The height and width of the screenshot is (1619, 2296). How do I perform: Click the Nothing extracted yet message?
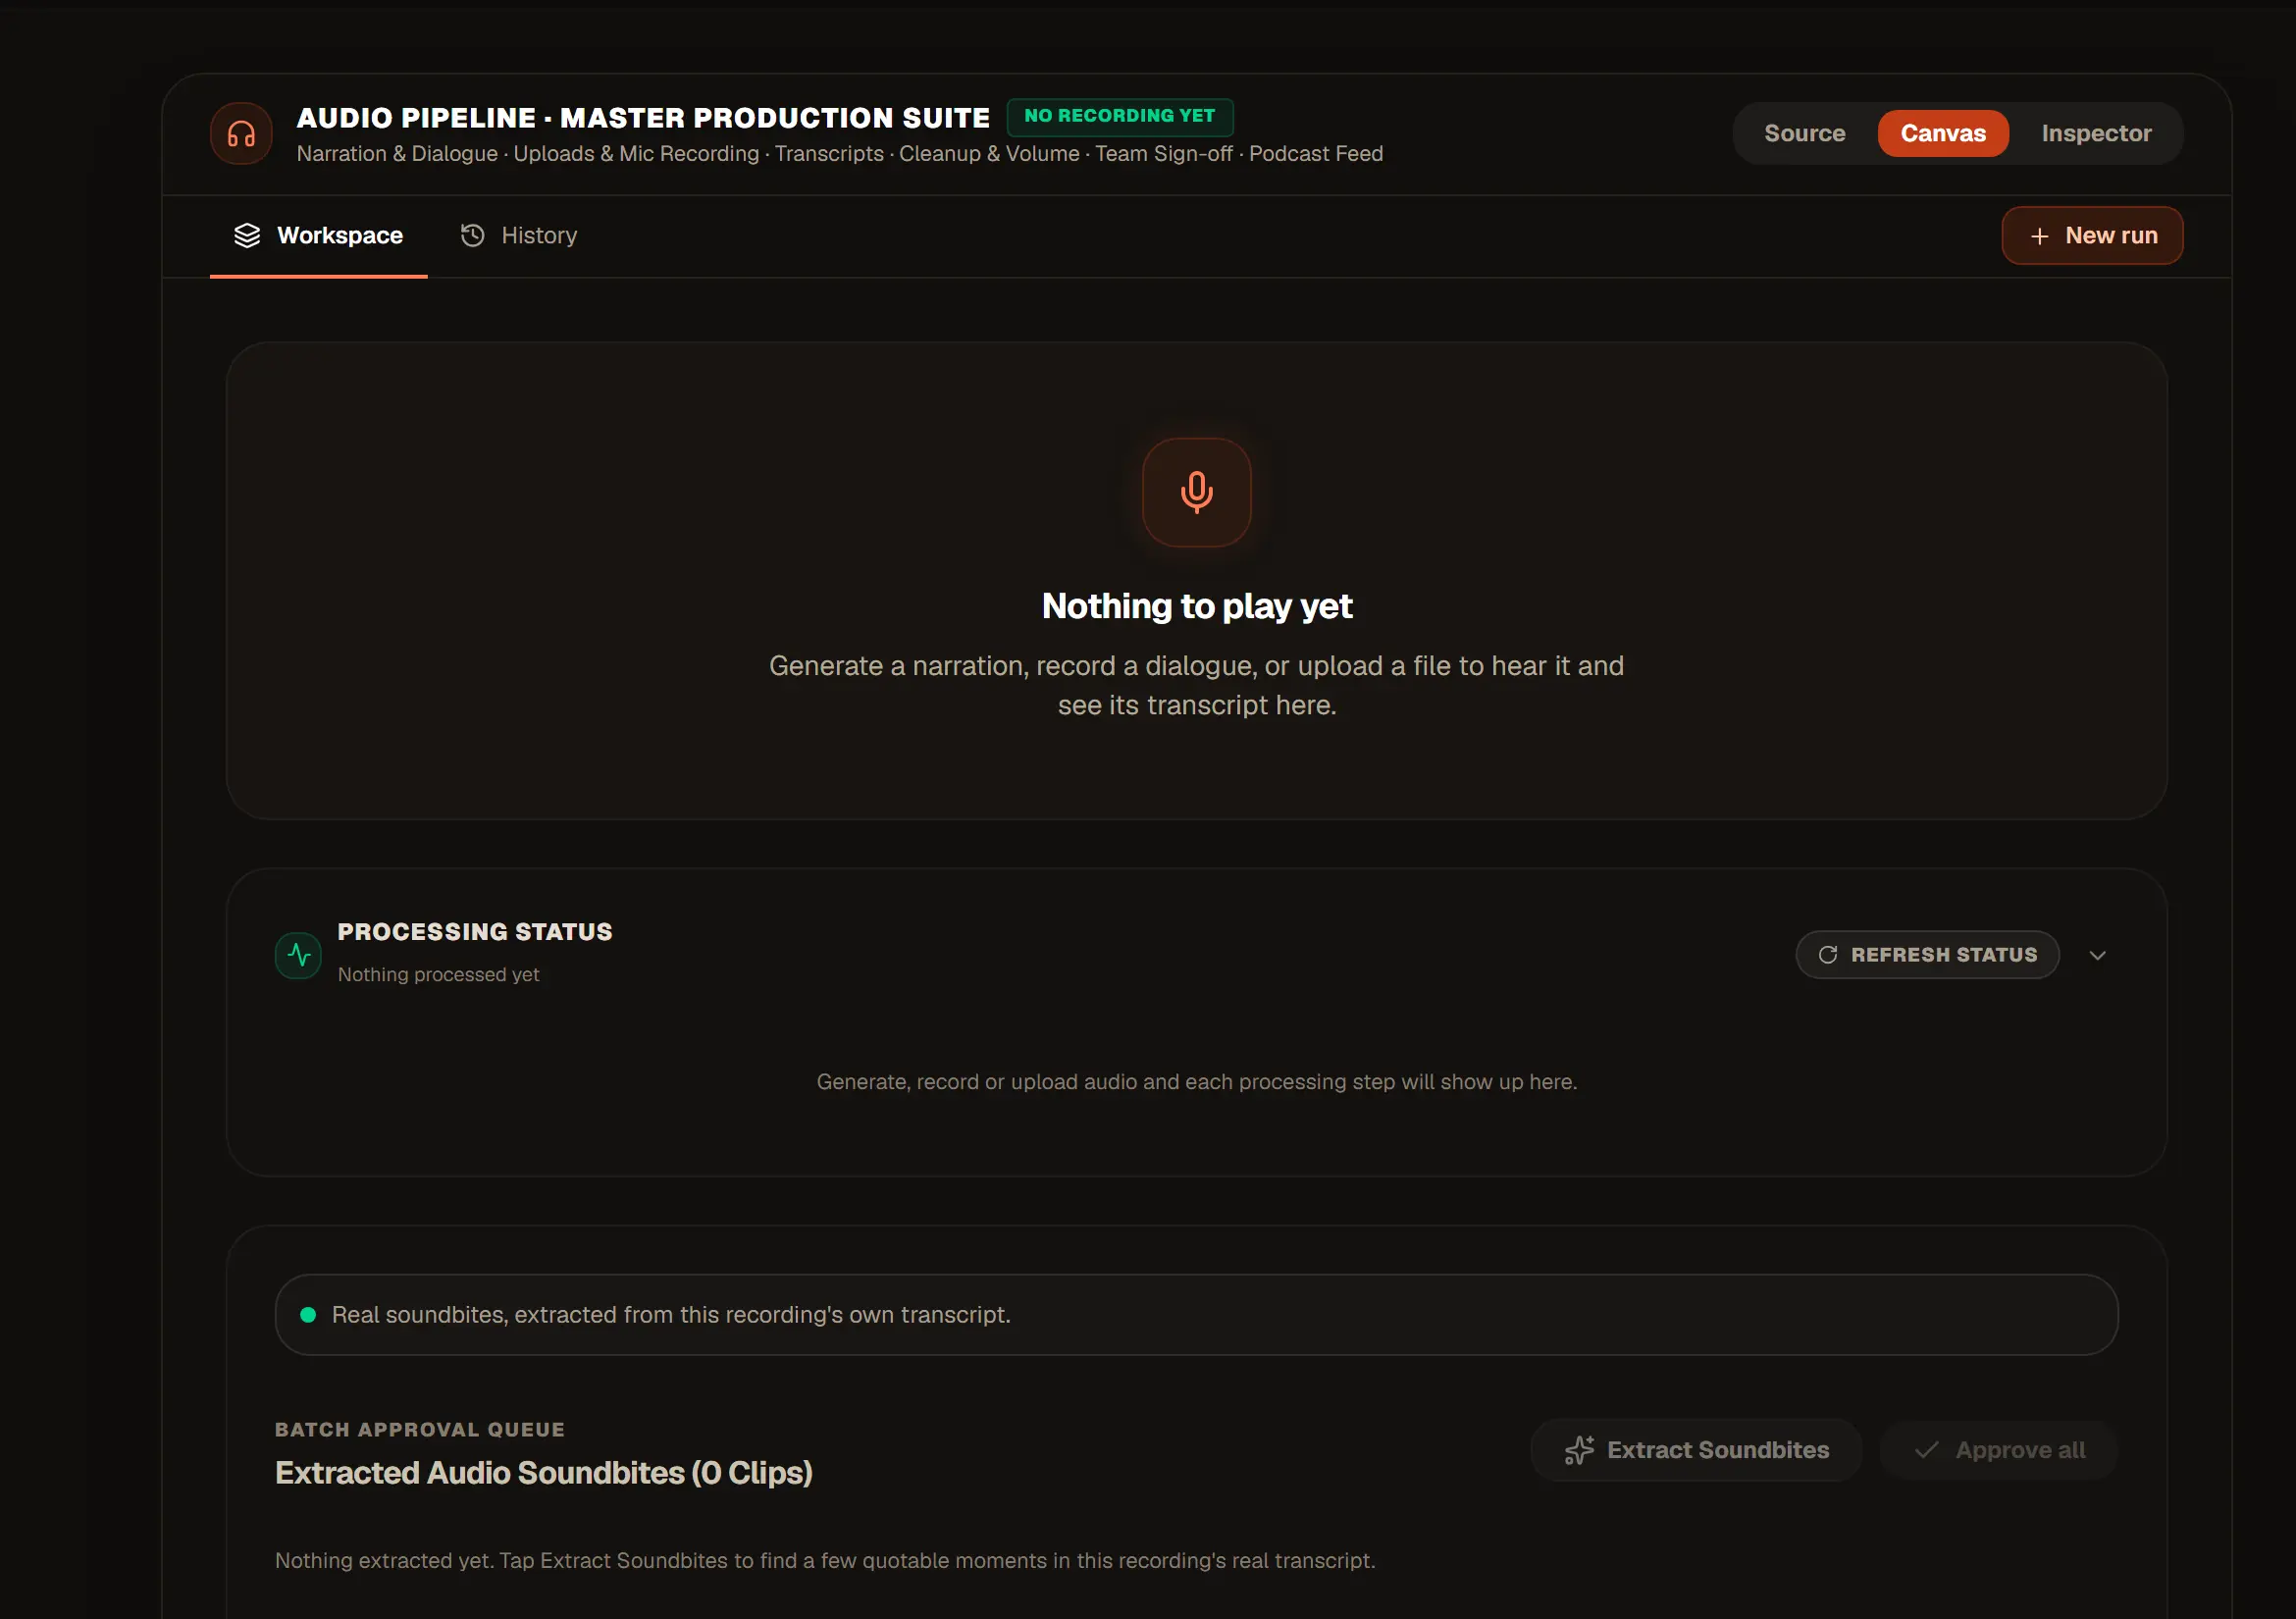[x=825, y=1561]
